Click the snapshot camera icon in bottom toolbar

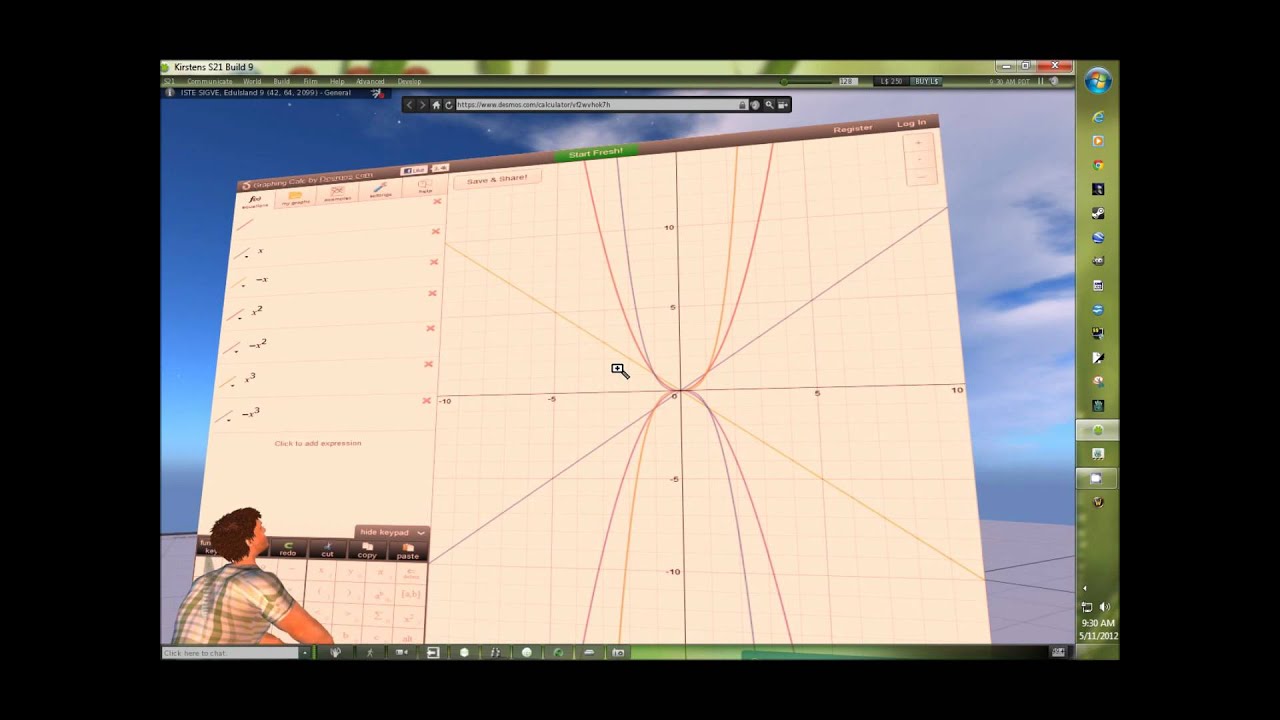click(x=619, y=653)
